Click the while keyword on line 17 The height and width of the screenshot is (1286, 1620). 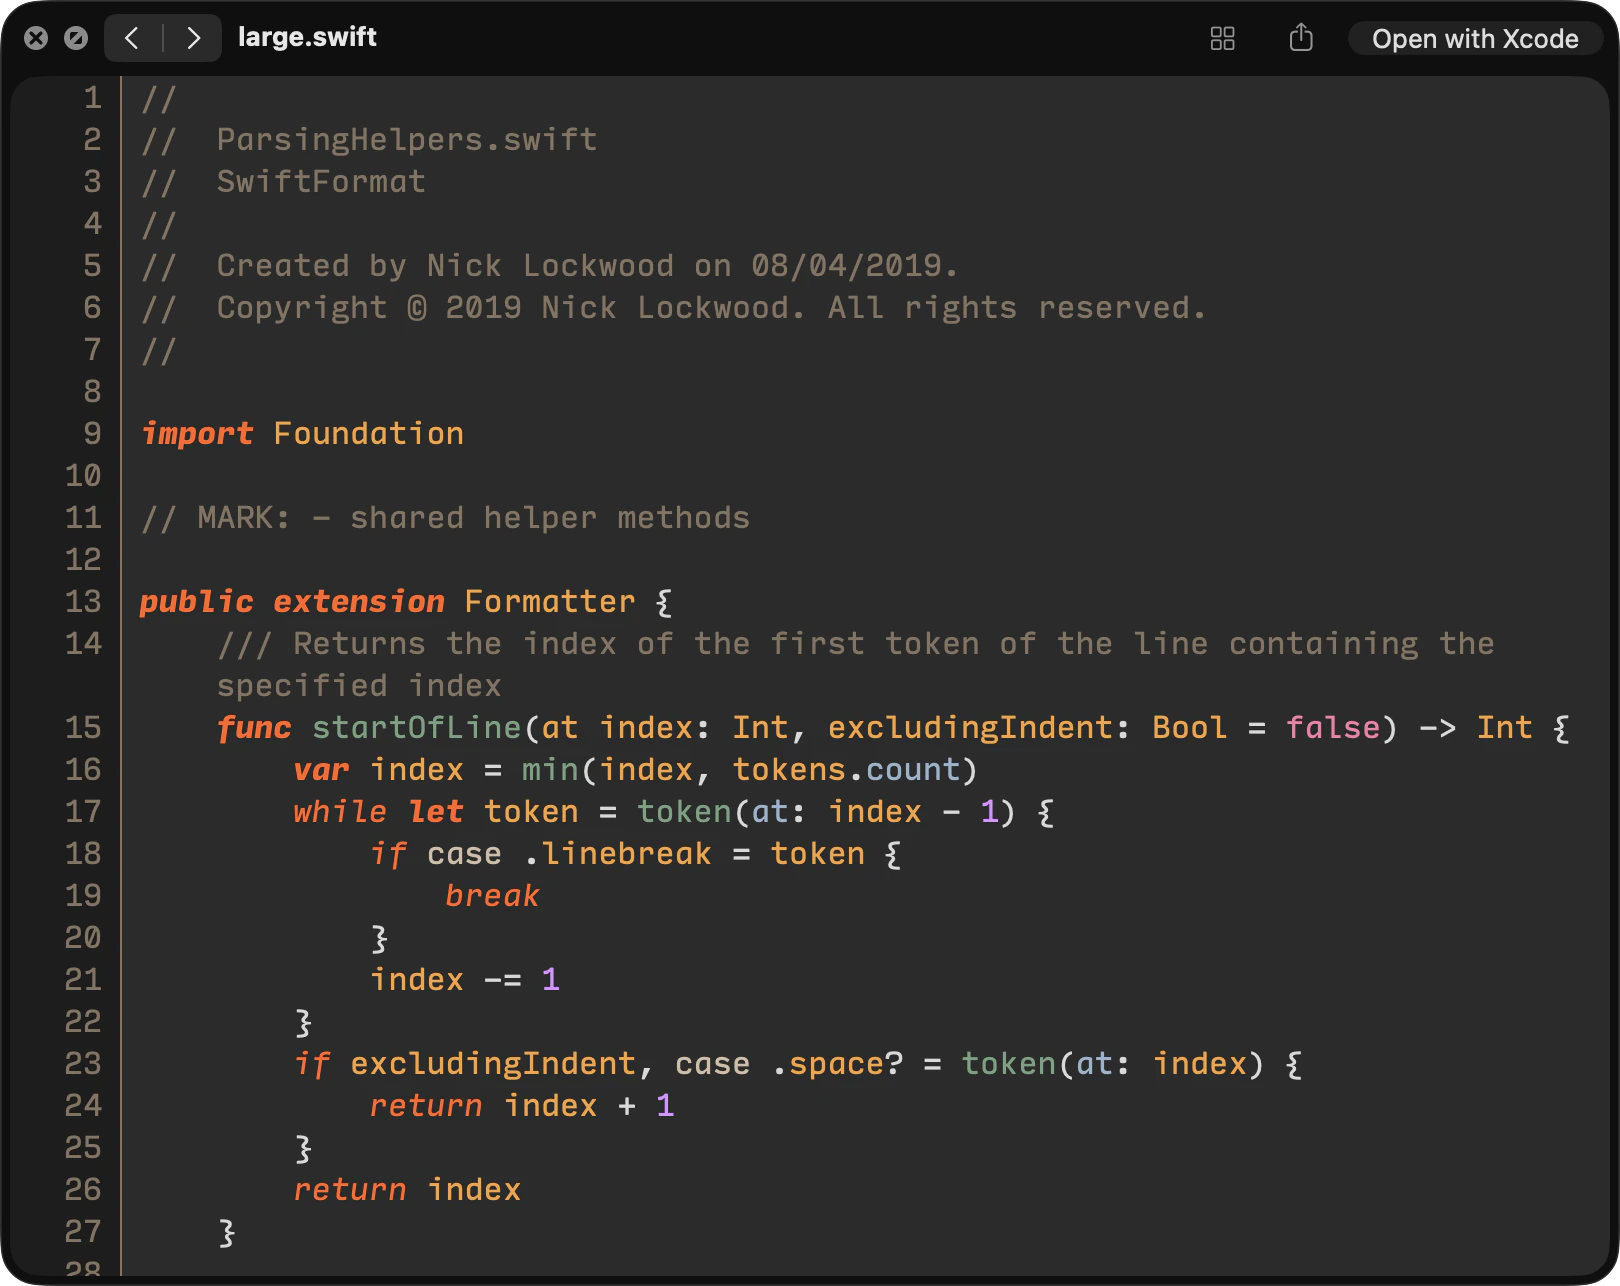tap(340, 811)
